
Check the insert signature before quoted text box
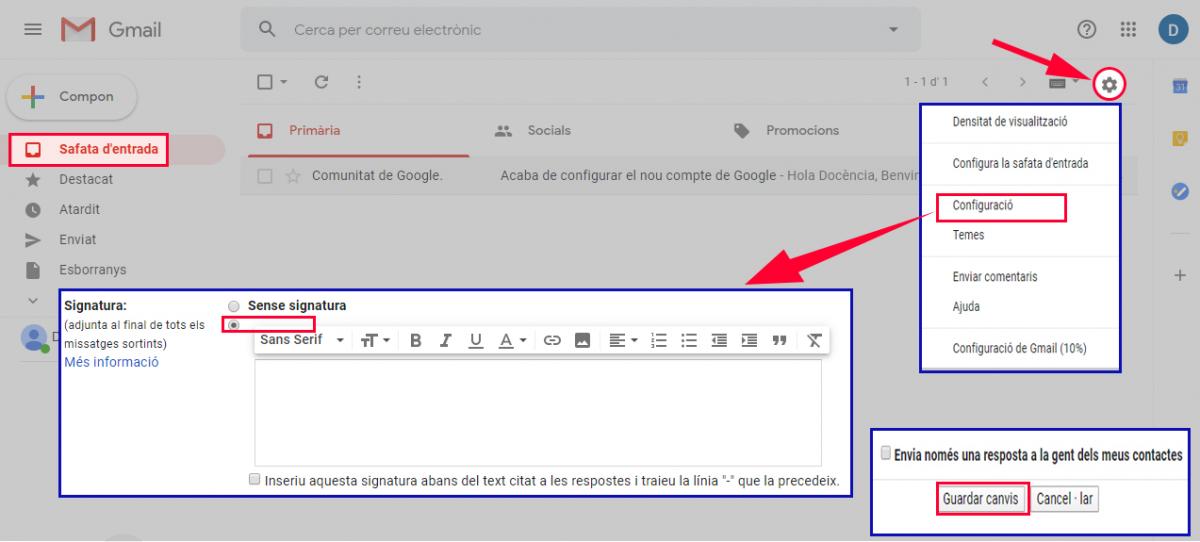click(x=256, y=480)
